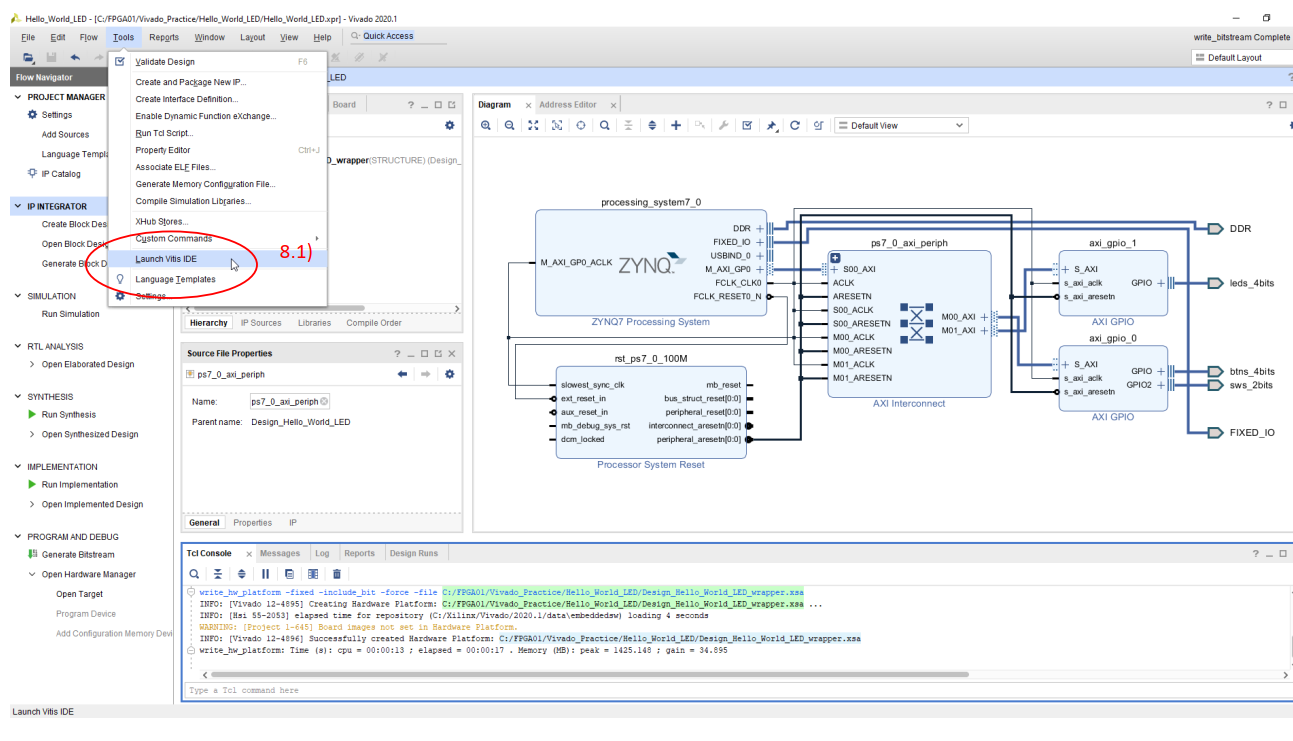Viewport: 1293px width, 741px height.
Task: Click the Tcl Console search icon
Action: coord(194,574)
